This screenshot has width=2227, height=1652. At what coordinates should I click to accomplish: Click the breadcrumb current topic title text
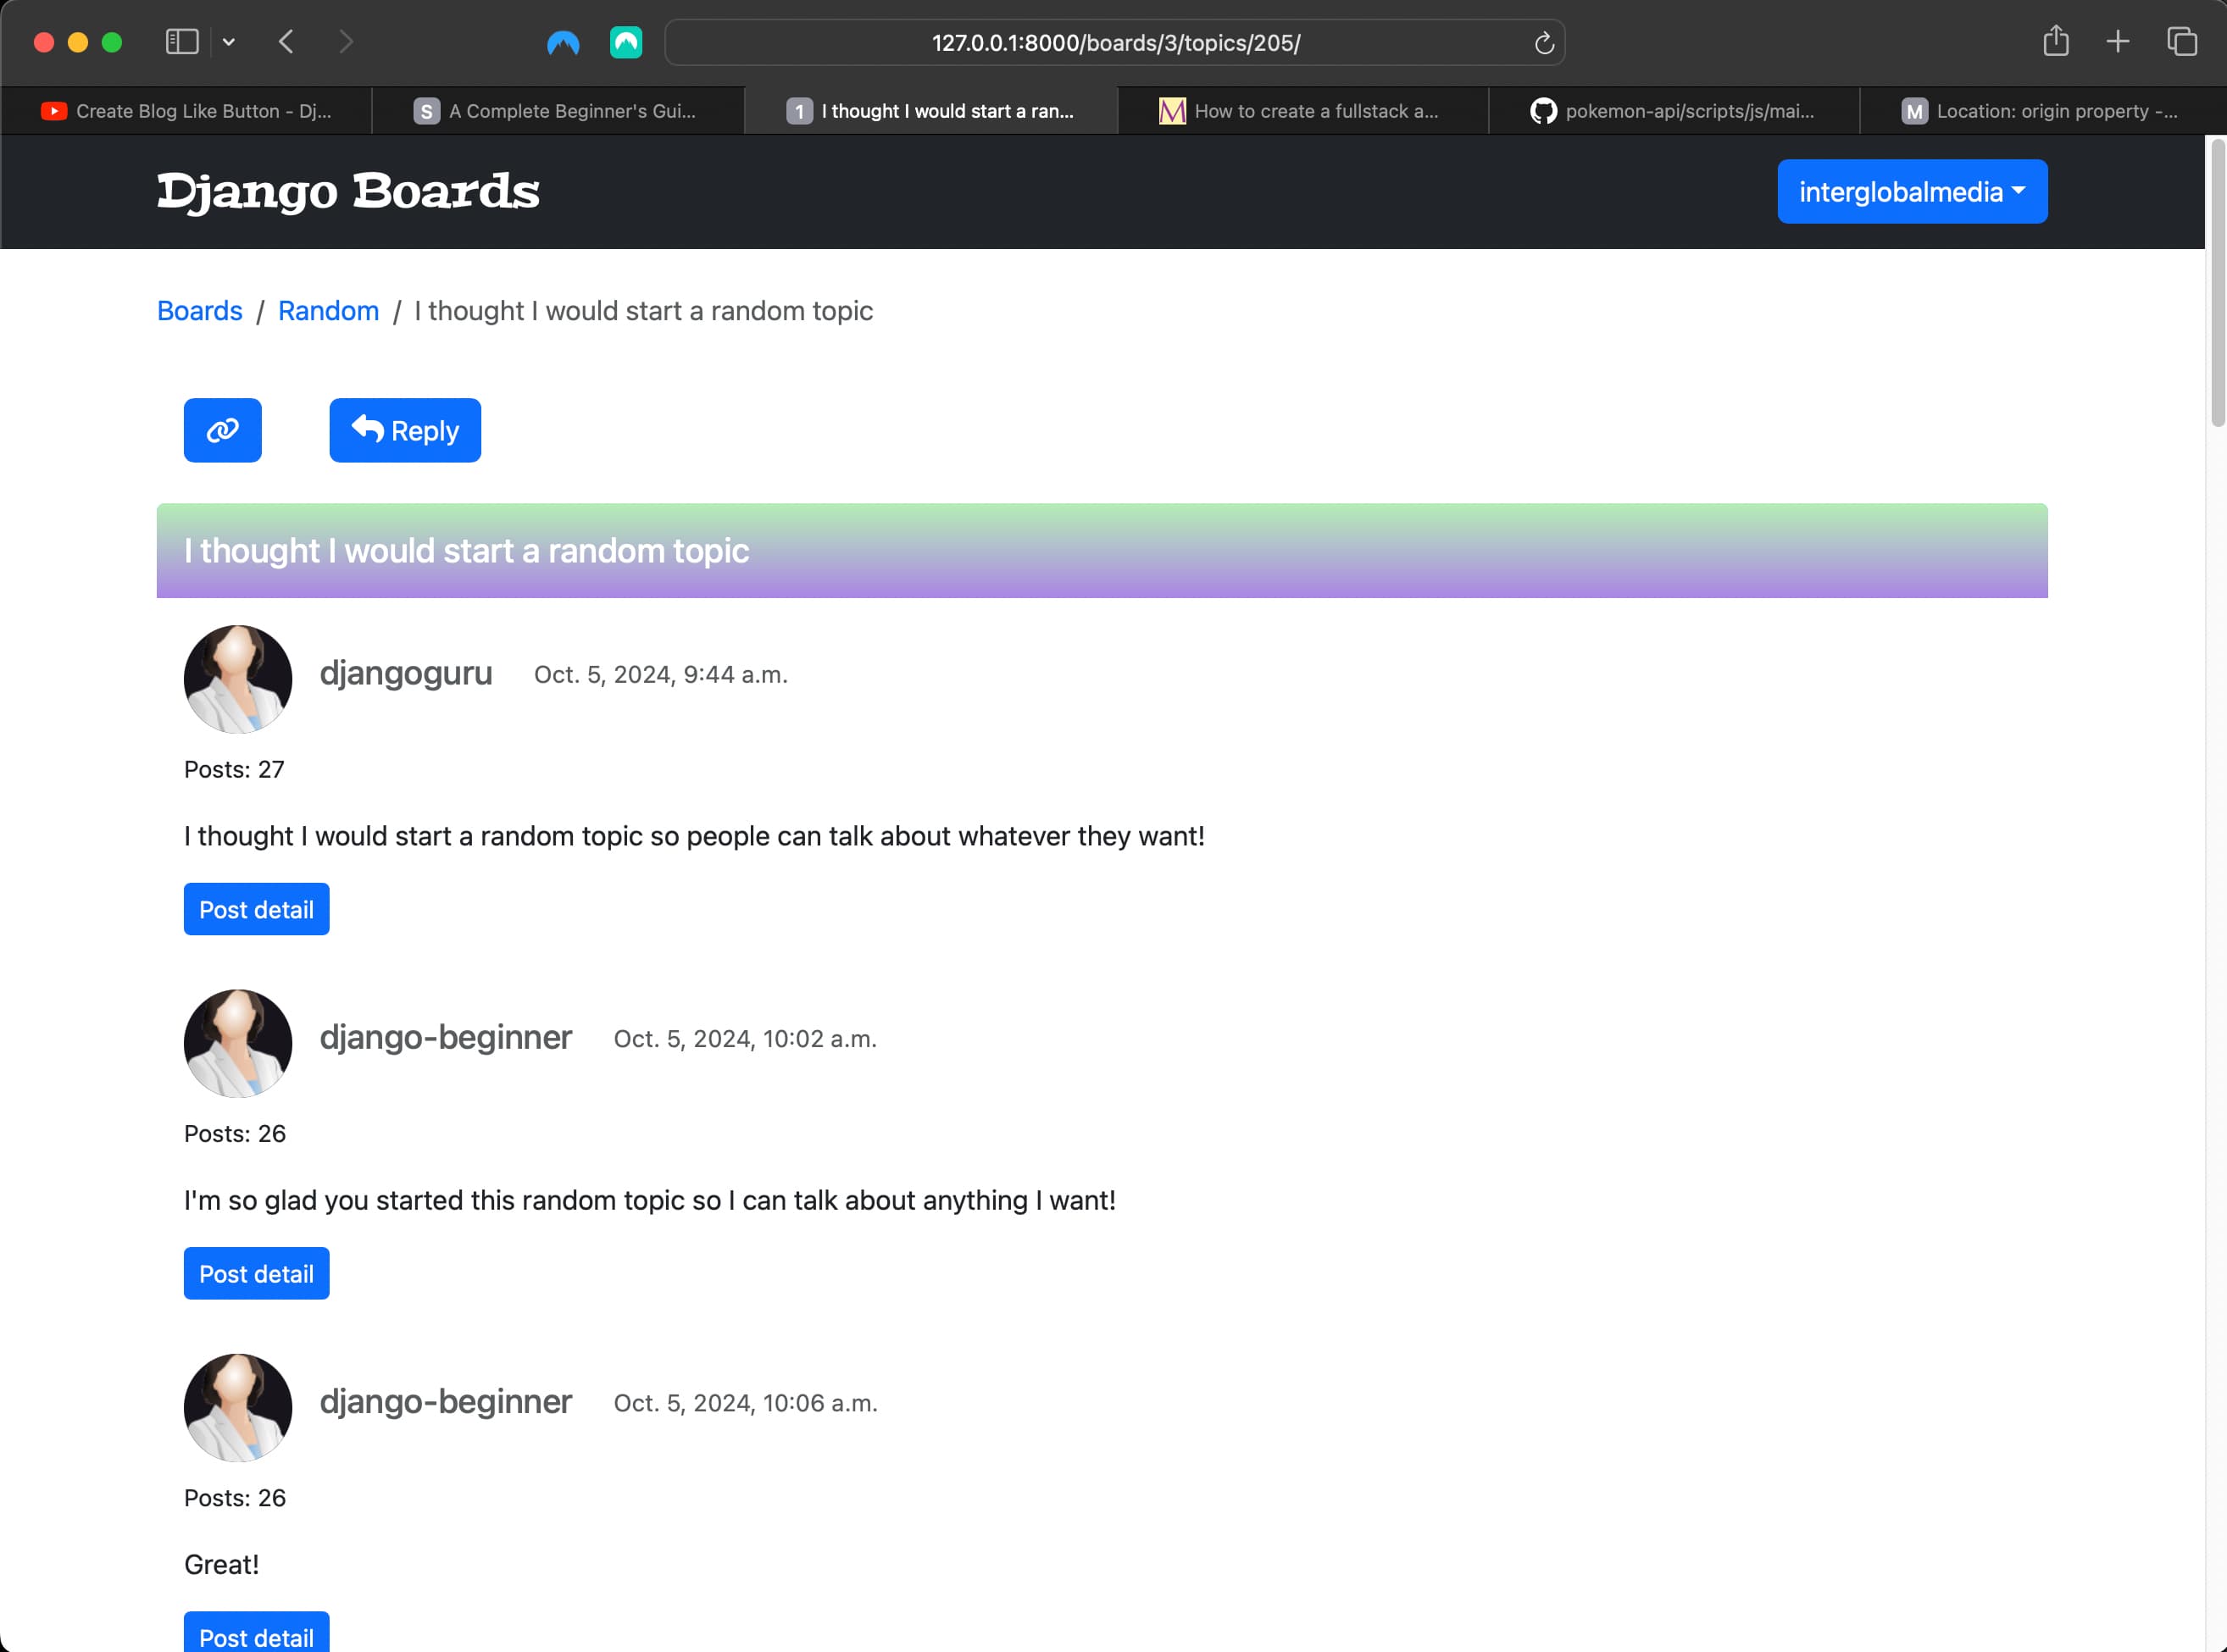pos(643,311)
